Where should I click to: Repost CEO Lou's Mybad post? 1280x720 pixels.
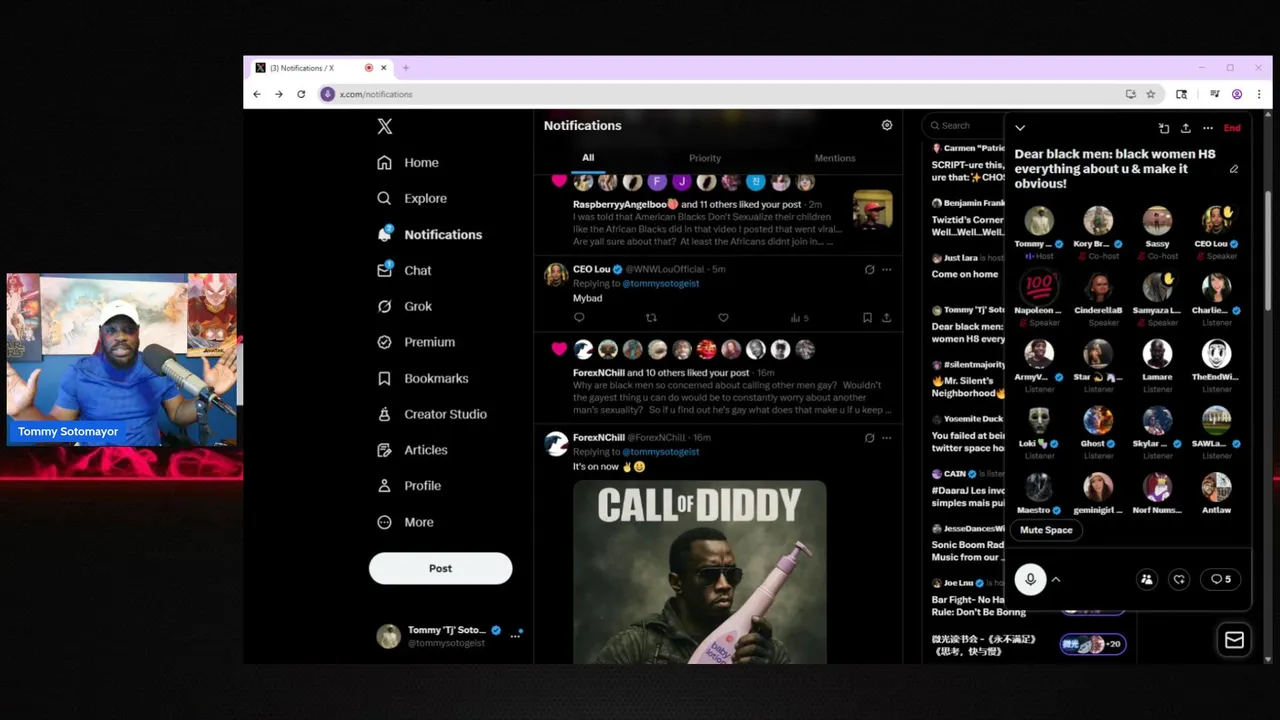[x=651, y=318]
